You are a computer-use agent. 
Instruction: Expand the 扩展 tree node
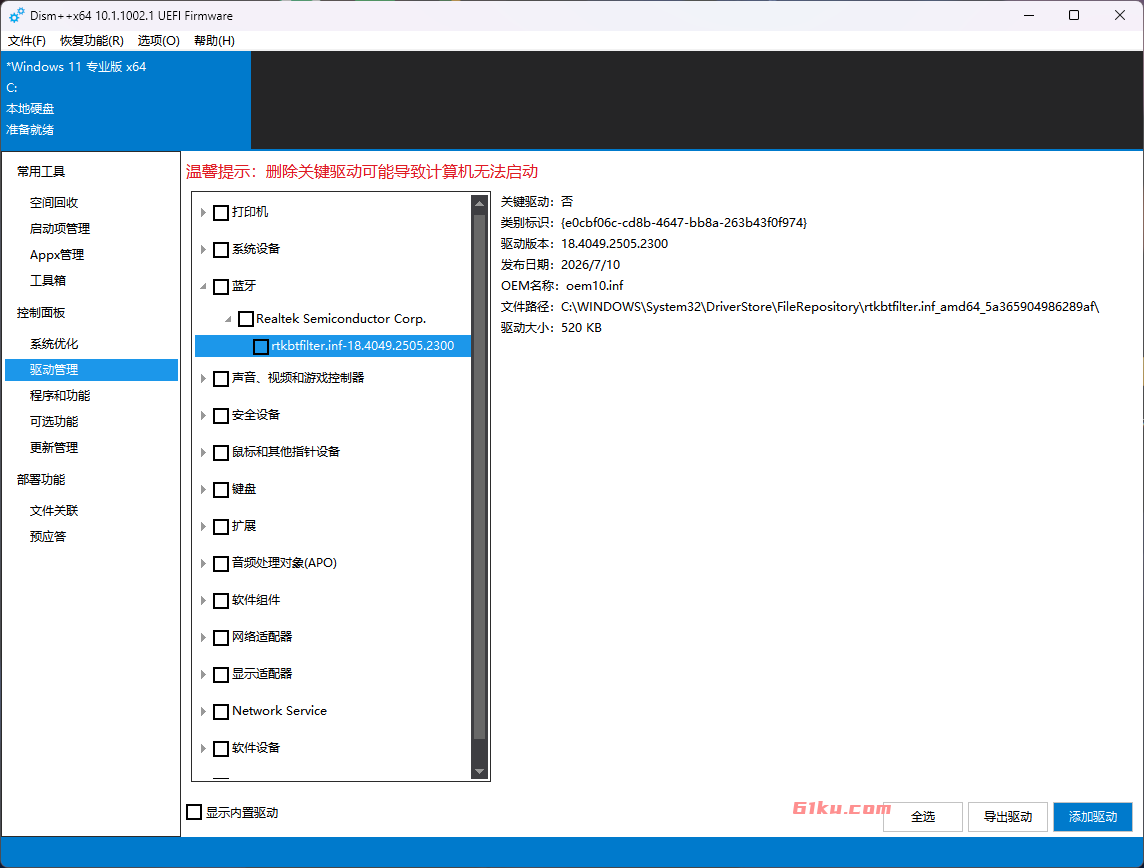204,527
